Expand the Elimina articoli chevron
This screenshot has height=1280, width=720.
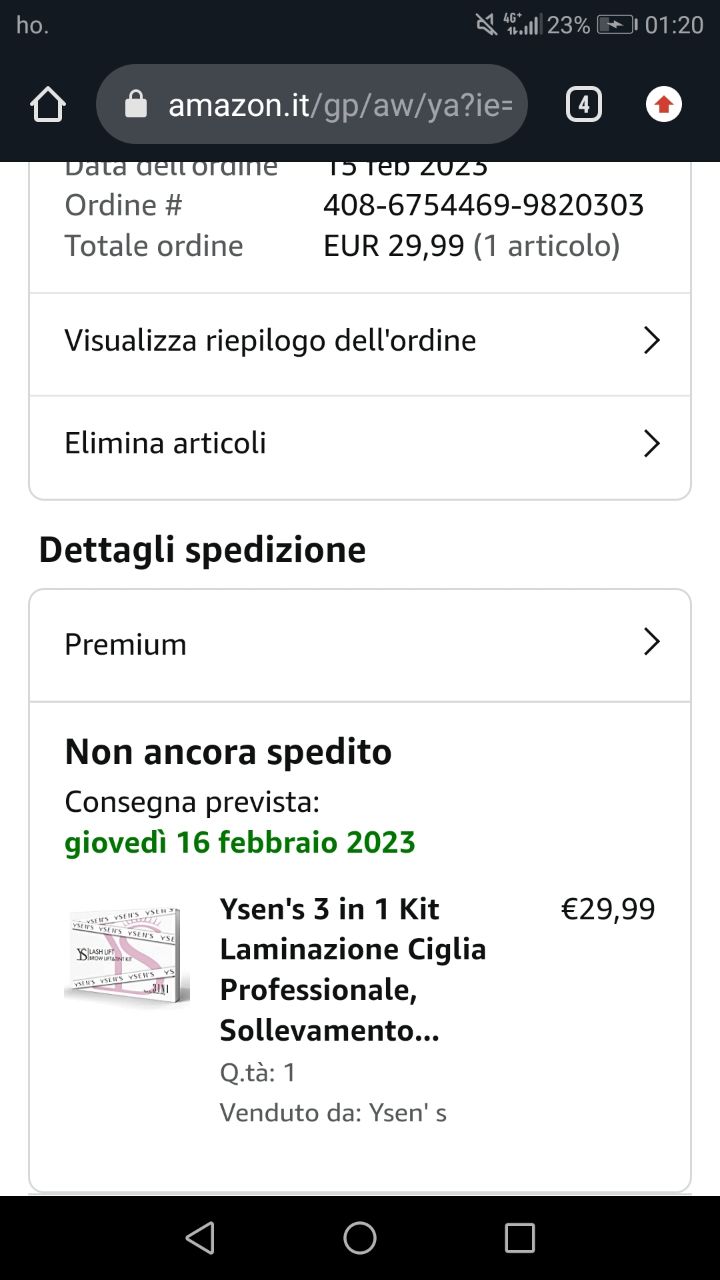coord(652,443)
